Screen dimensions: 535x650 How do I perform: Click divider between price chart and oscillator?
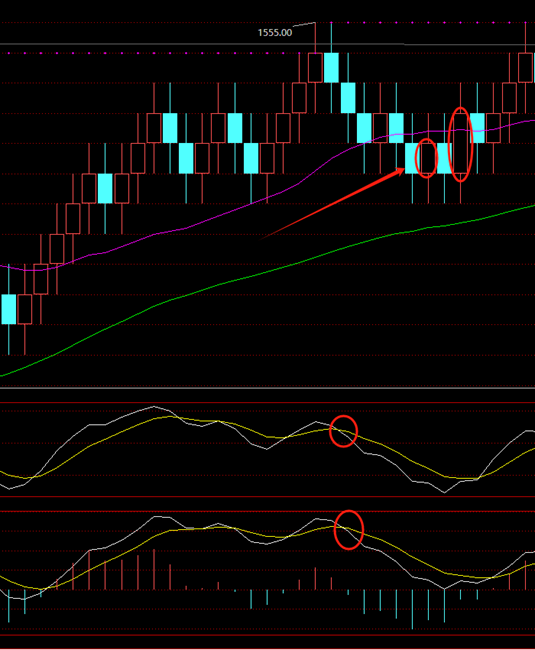coord(267,388)
